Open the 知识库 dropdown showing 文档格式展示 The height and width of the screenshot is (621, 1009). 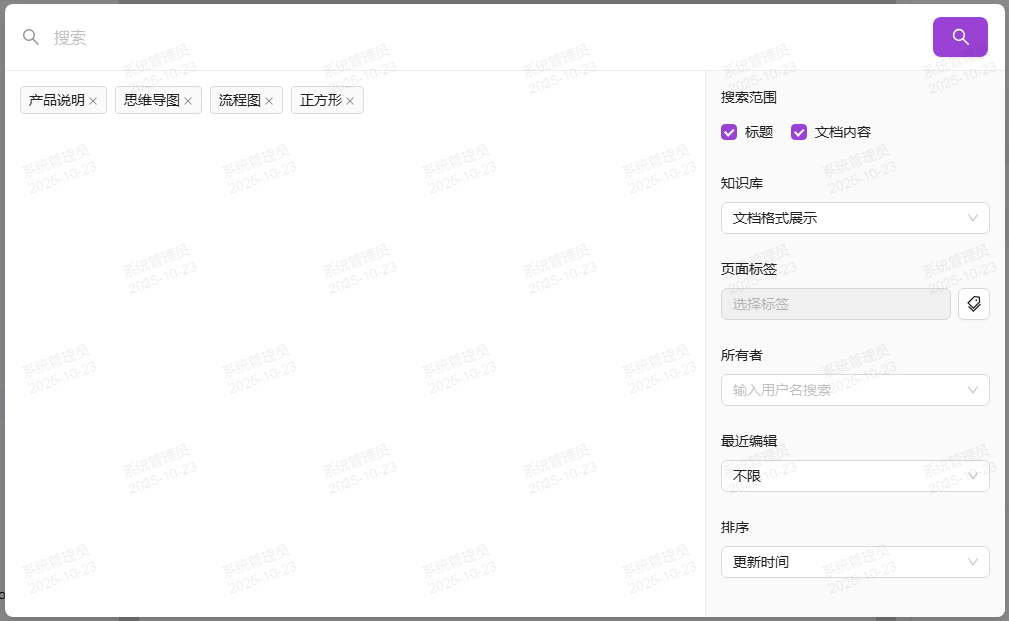click(x=855, y=218)
